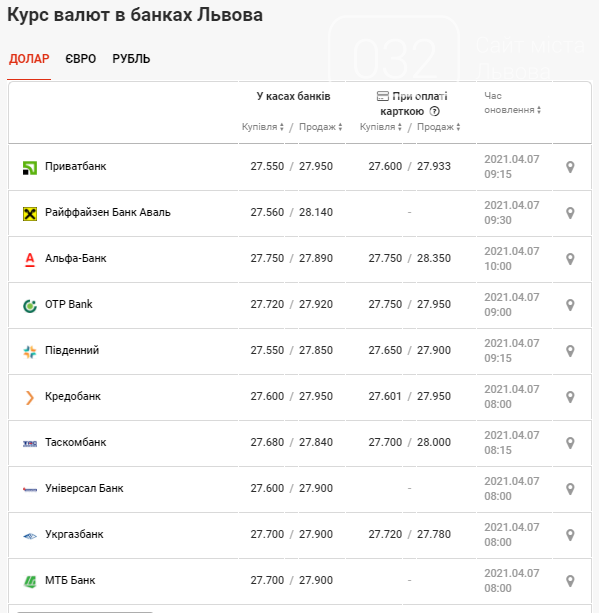Click the У касах банків column header
Viewport: 599px width, 613px height.
pos(293,96)
